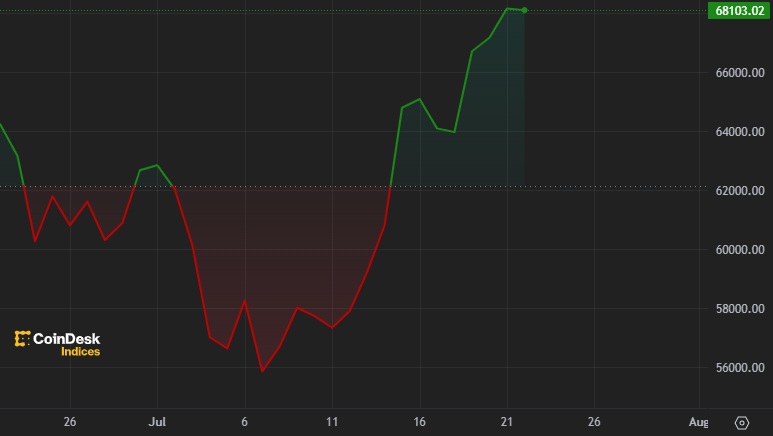The image size is (773, 436).
Task: Select the 6 label on the date axis
Action: [244, 422]
